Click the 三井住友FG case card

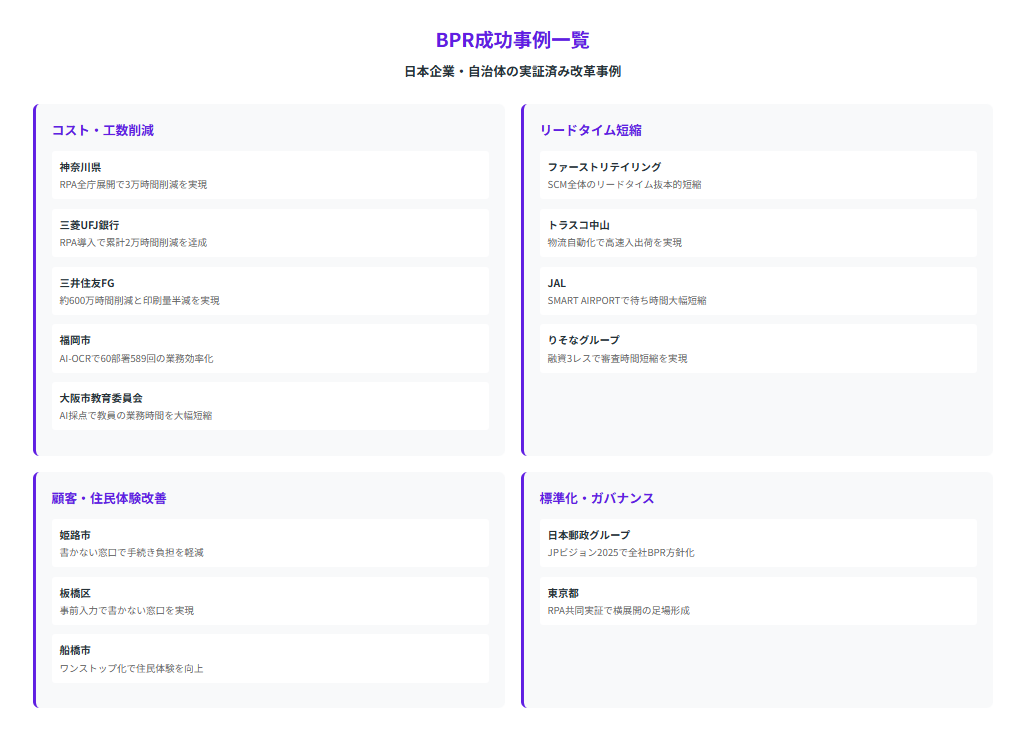[x=270, y=291]
